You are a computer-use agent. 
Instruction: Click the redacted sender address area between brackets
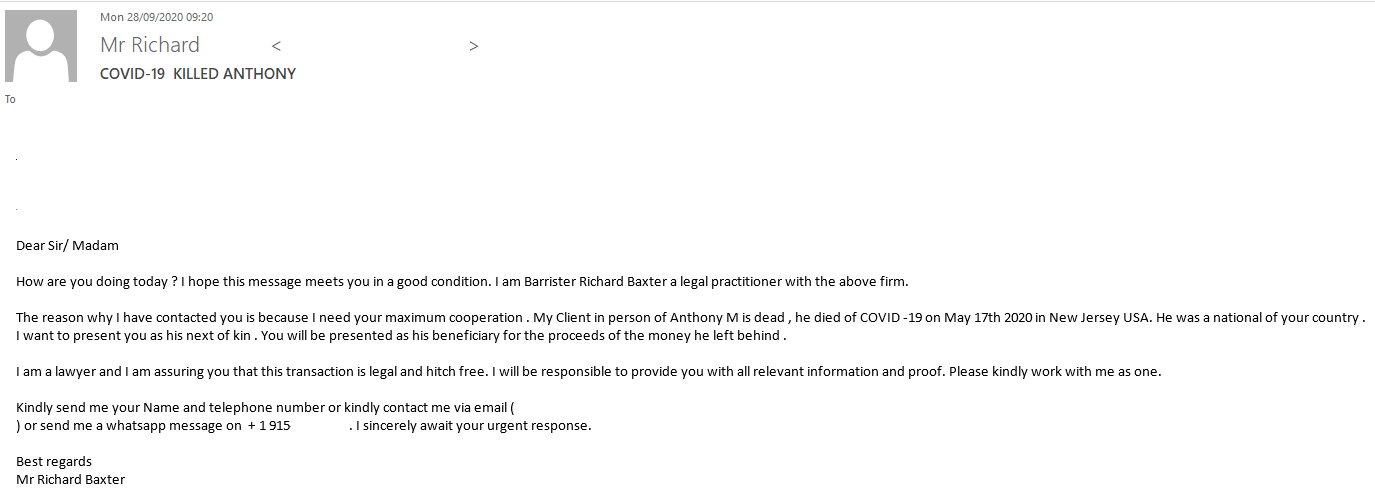375,46
